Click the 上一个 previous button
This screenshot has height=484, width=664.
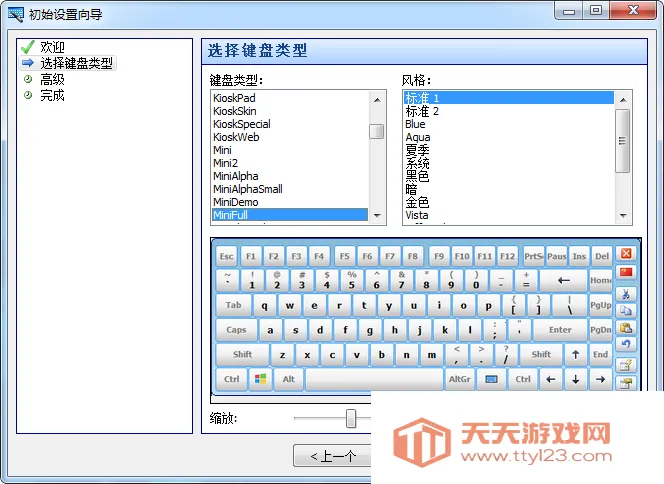(332, 456)
